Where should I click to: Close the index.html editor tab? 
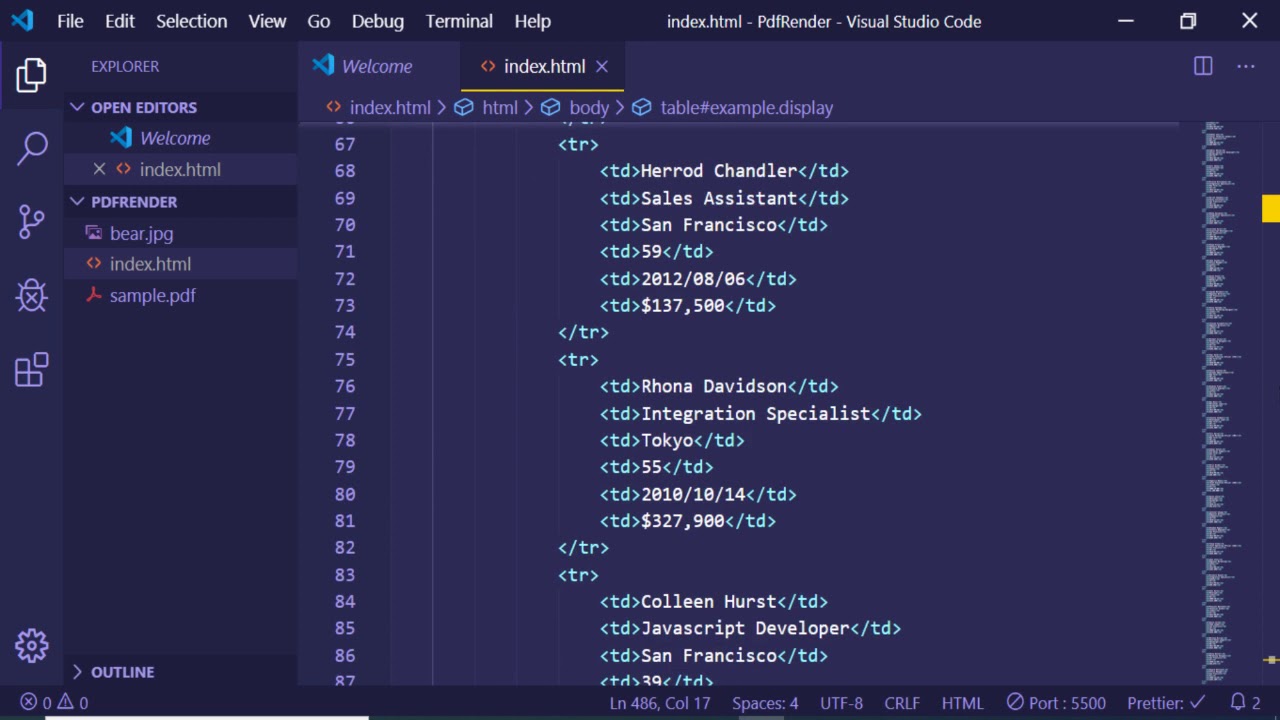(602, 66)
